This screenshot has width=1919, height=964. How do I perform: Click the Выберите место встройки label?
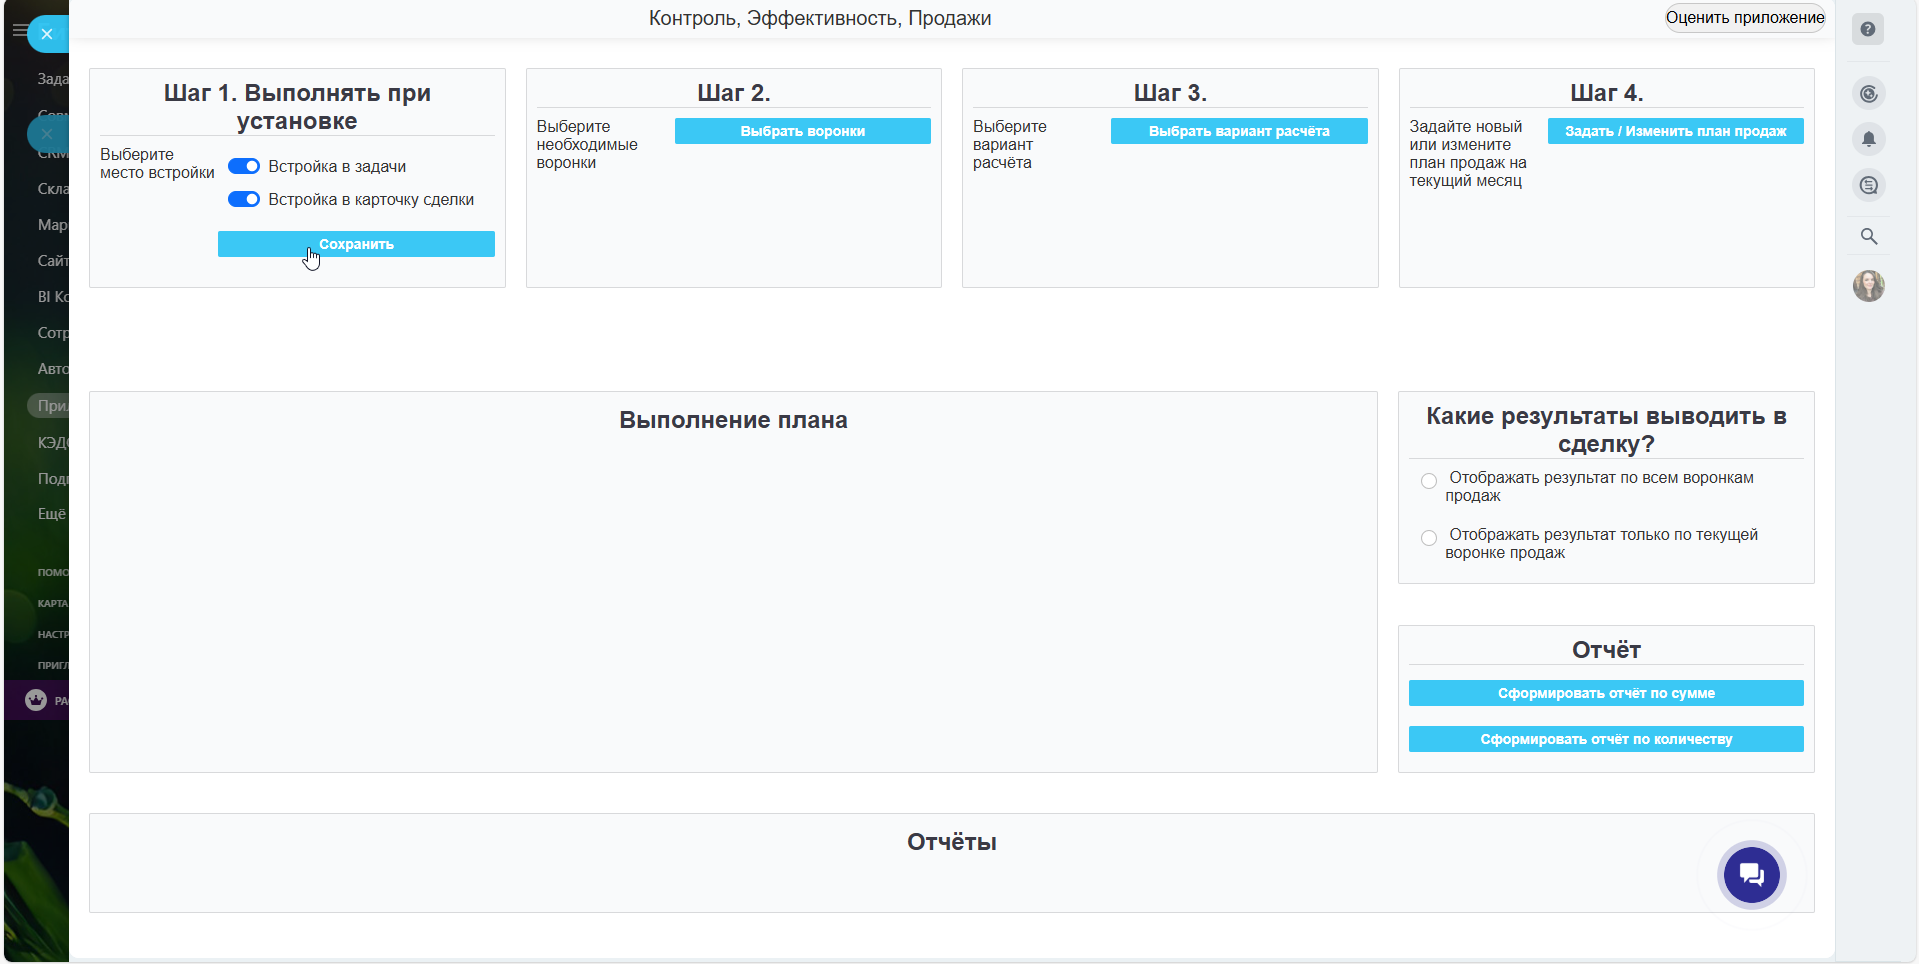tap(157, 164)
